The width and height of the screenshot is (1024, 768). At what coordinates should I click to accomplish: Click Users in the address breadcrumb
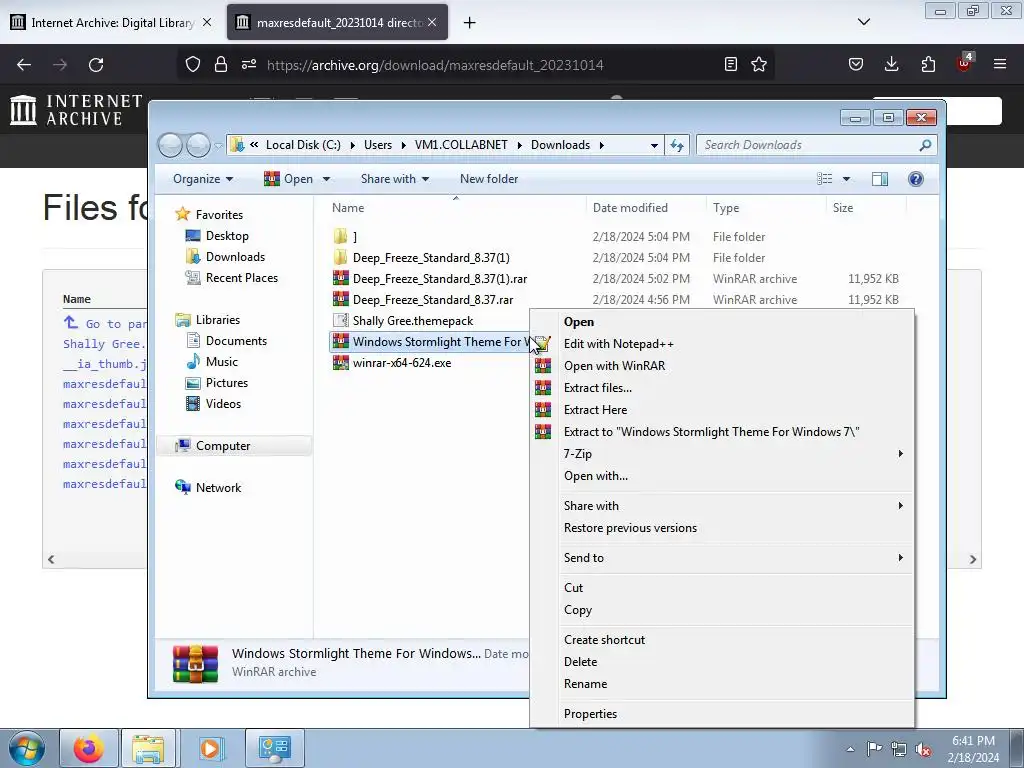click(377, 145)
